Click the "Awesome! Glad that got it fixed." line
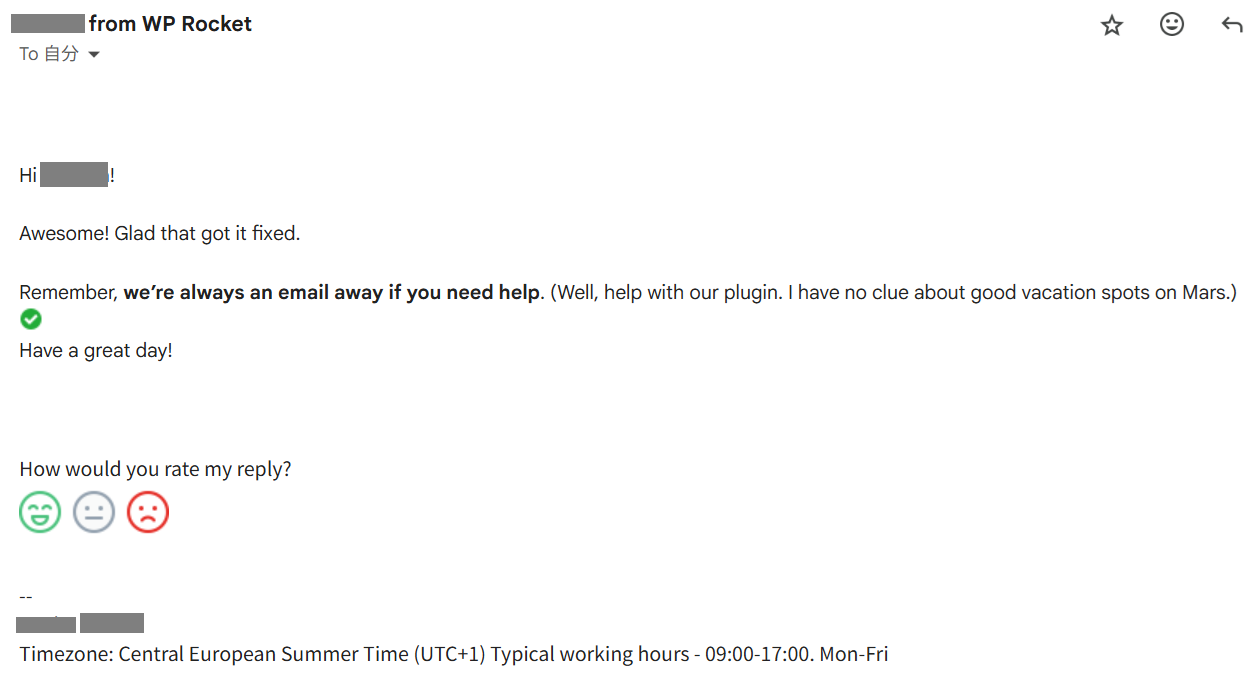Viewport: 1245px width, 674px height. 160,234
